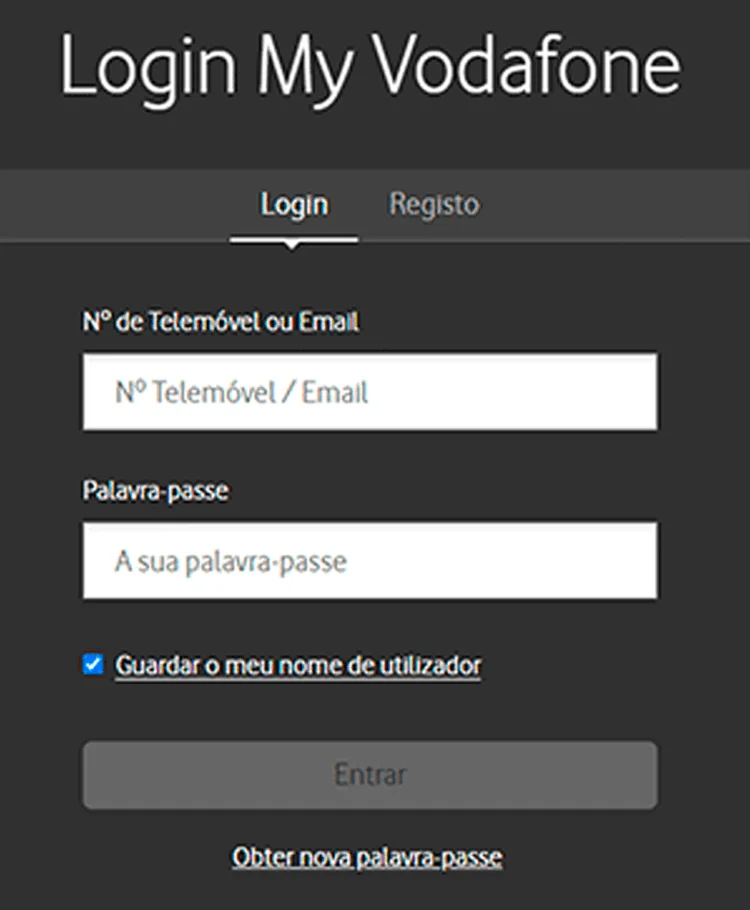
Task: Uncheck Guardar o meu nome de utilizador
Action: point(93,665)
